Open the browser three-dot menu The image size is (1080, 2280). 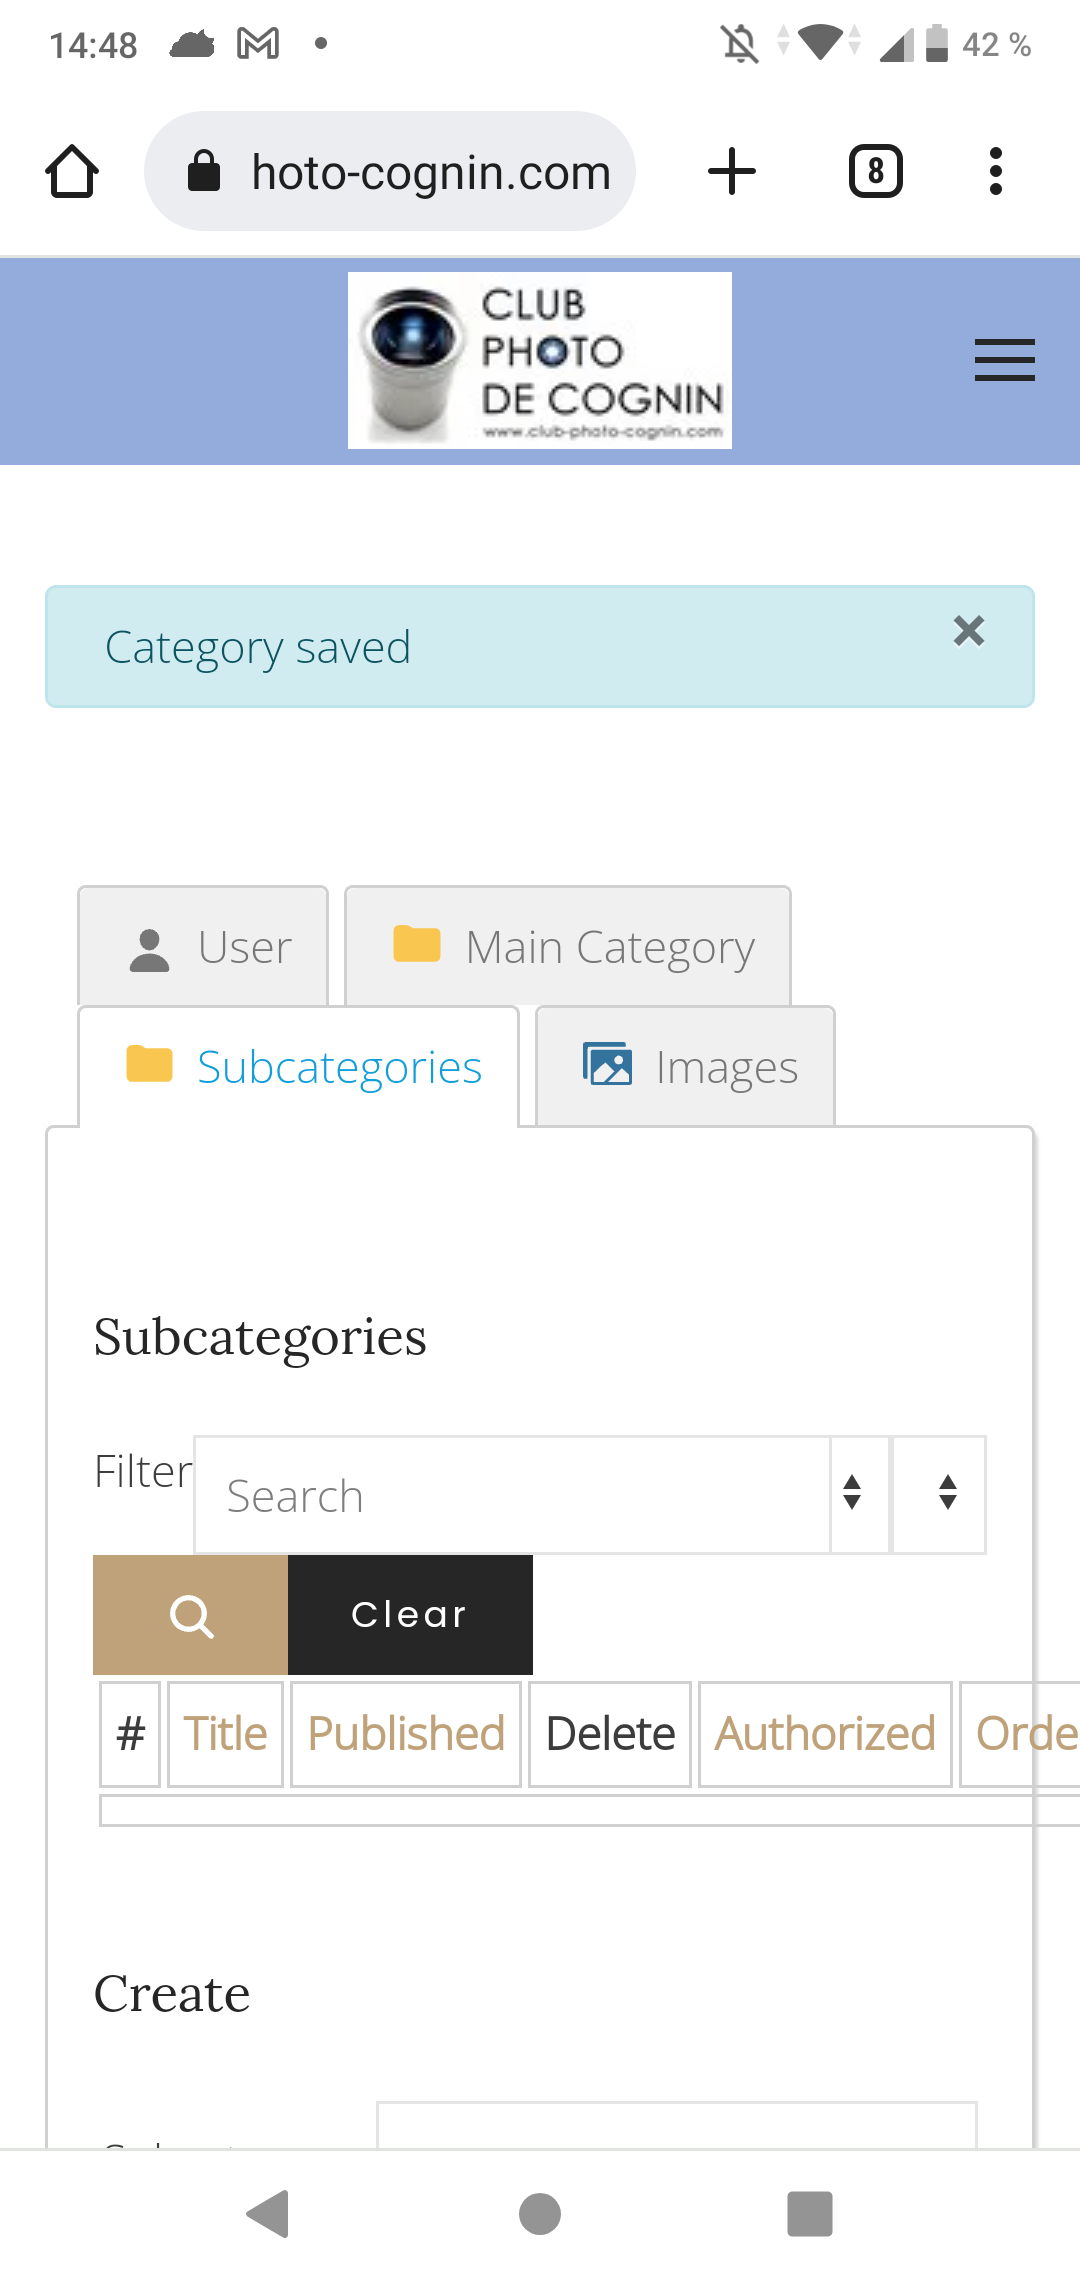point(995,172)
